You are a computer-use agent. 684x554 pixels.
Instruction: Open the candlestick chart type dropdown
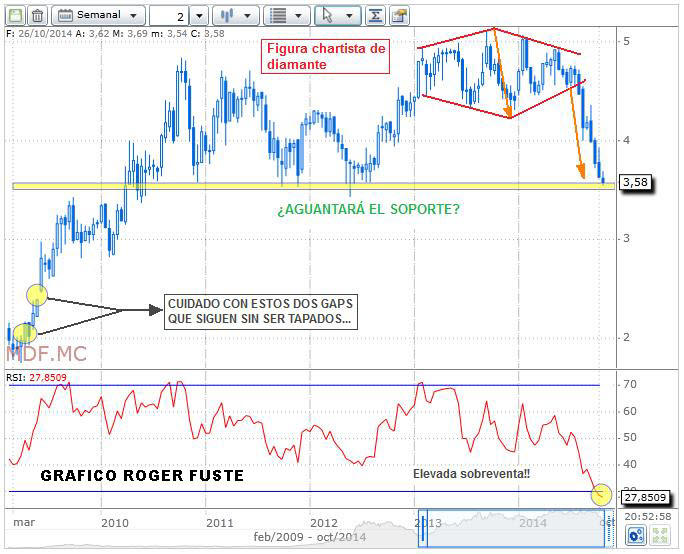[x=236, y=16]
